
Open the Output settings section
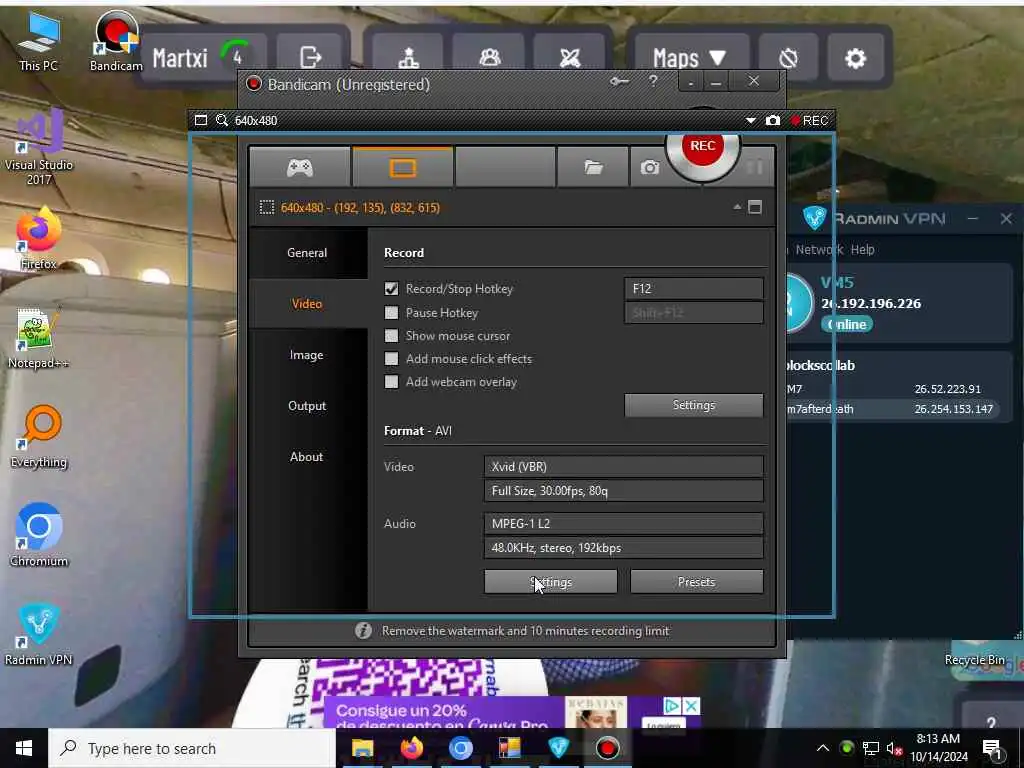[x=307, y=406]
